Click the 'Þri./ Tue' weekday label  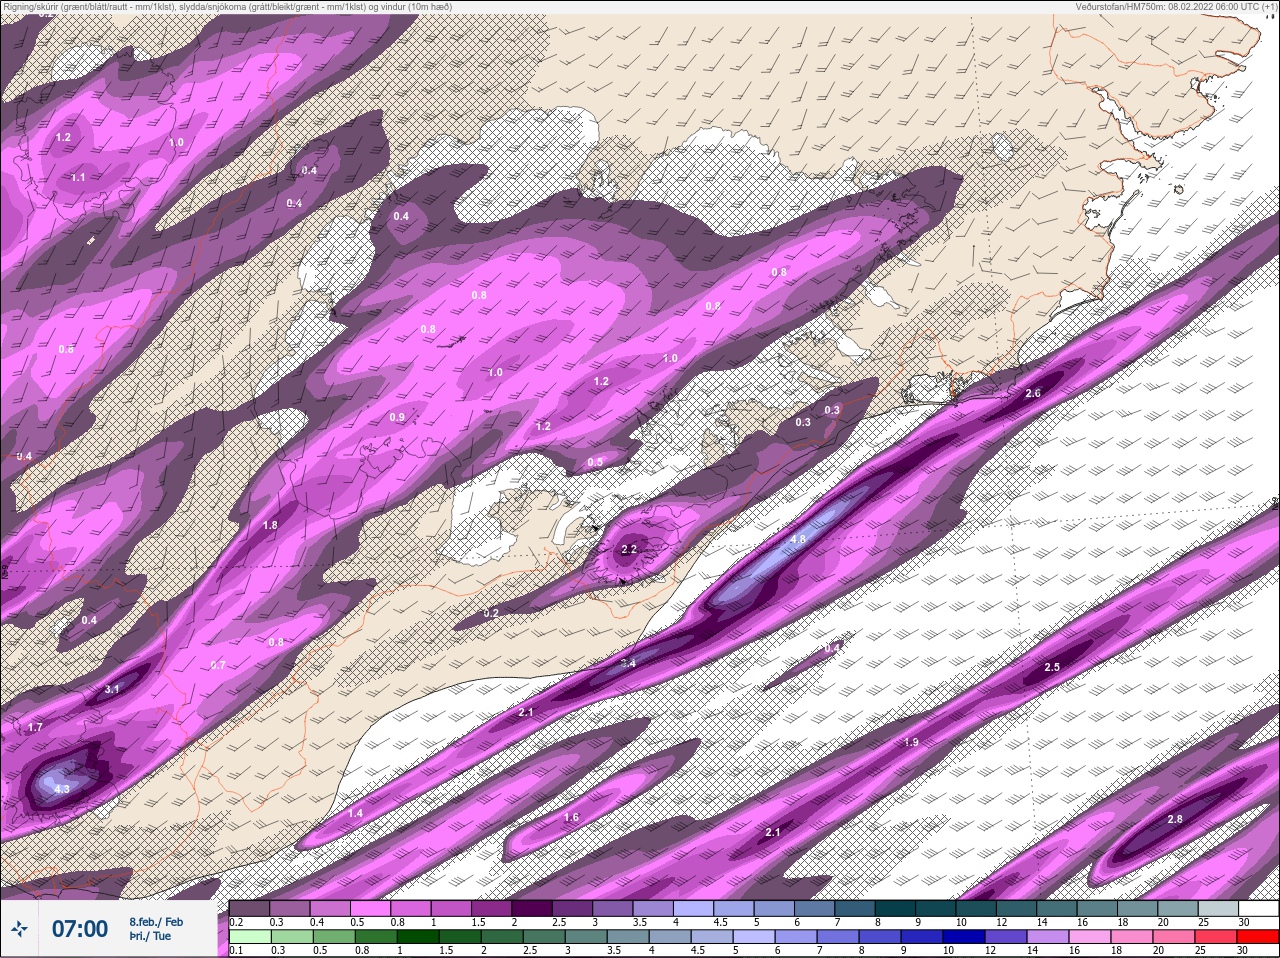click(150, 936)
